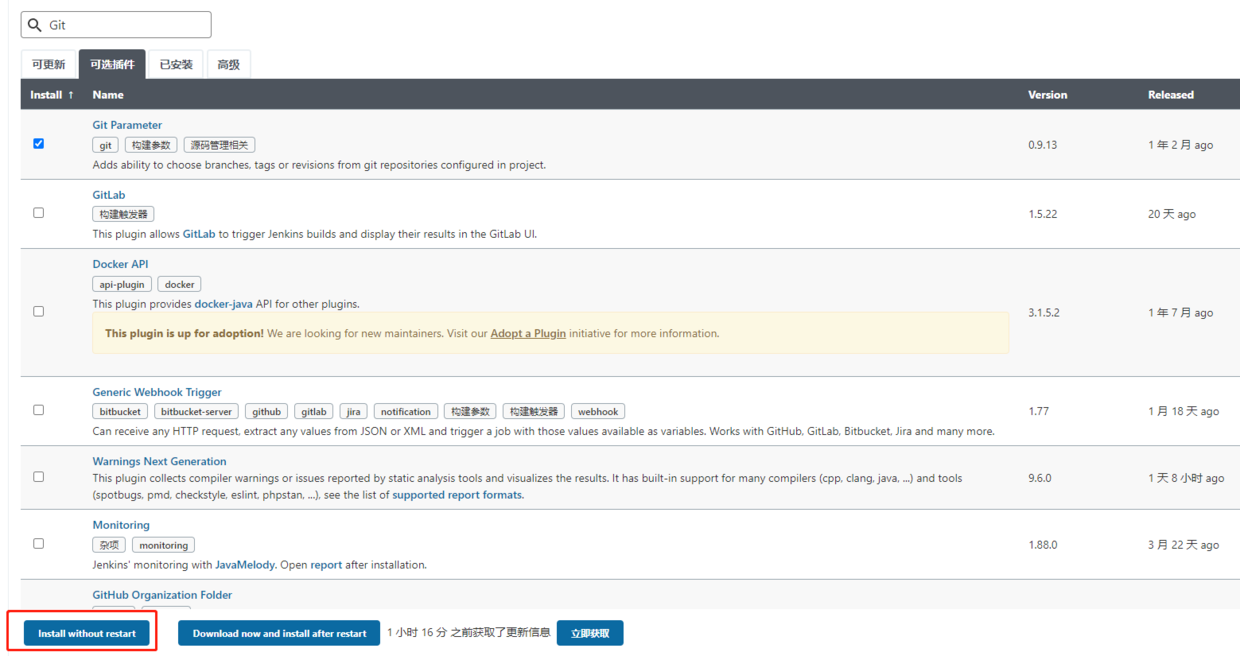Image resolution: width=1240 pixels, height=656 pixels.
Task: Open the JavaMelody link
Action: [245, 565]
